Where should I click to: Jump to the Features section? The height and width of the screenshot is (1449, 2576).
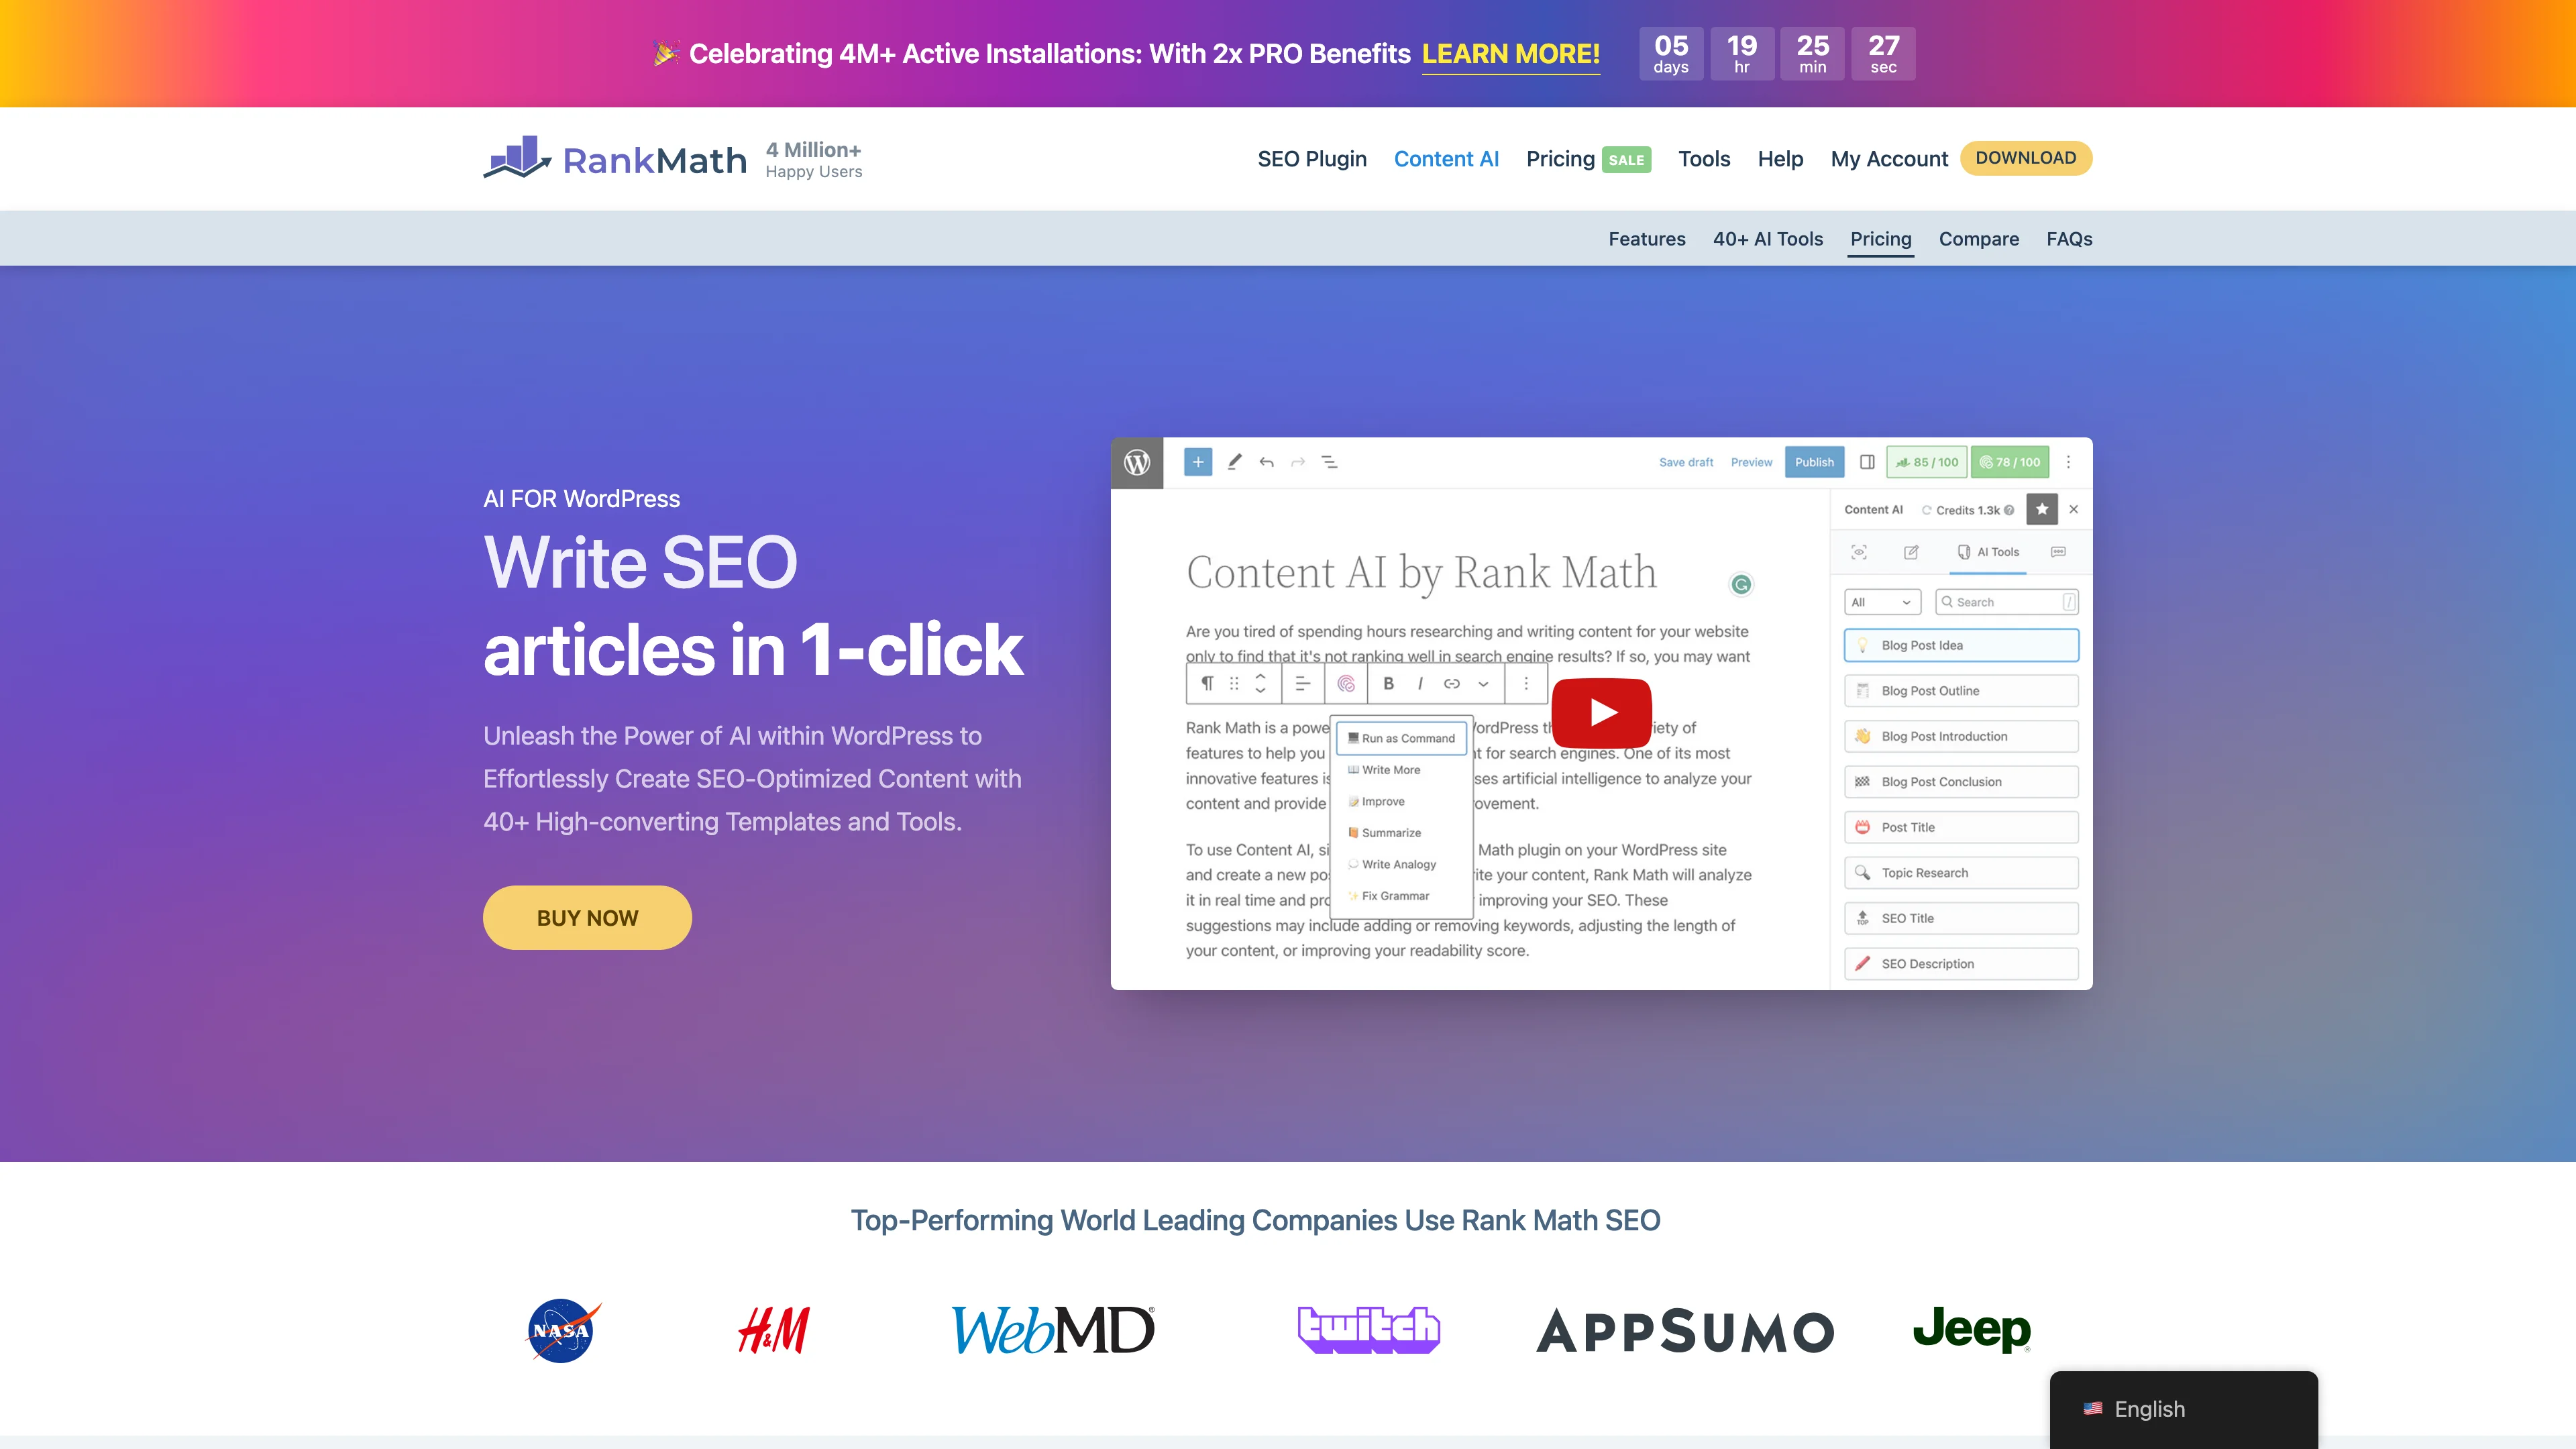click(x=1647, y=239)
